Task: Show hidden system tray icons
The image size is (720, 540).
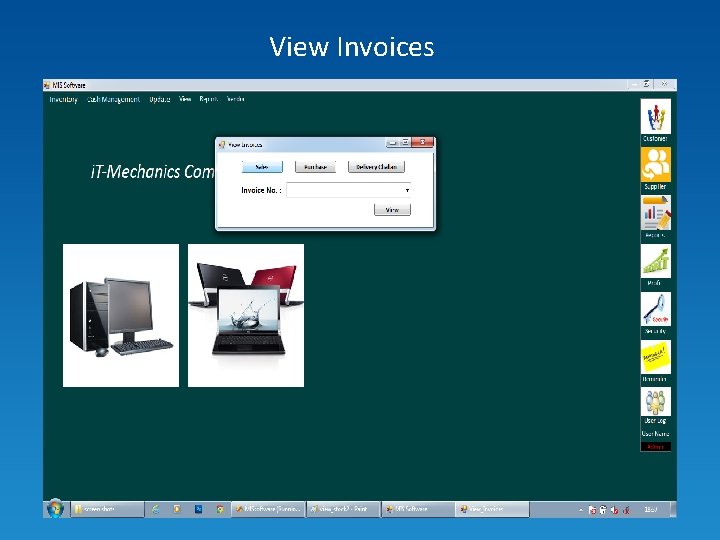Action: click(580, 510)
